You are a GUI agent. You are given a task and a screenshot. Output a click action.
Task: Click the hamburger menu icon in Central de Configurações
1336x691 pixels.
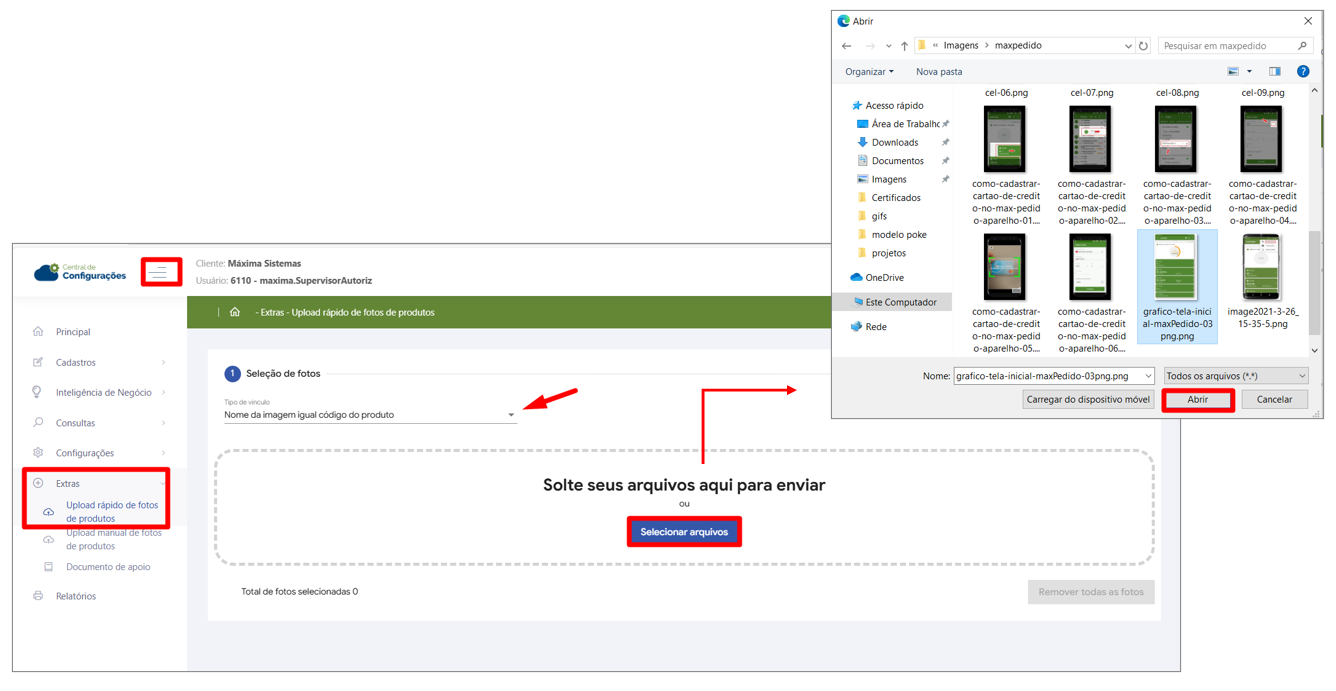point(159,272)
